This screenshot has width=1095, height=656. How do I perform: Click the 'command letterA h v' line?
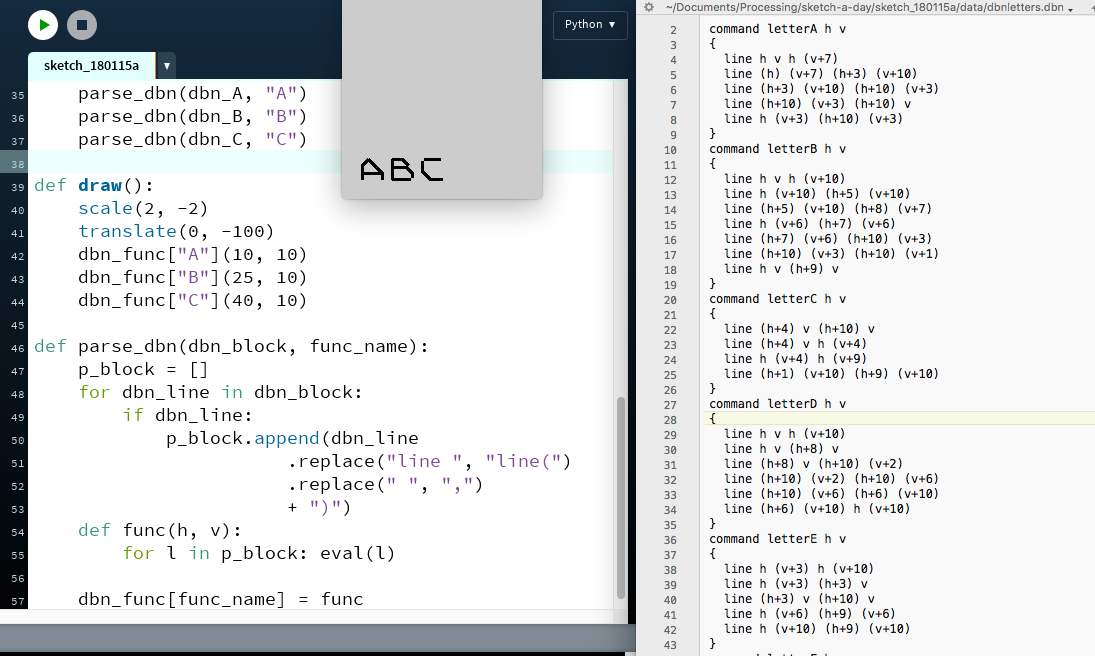(777, 29)
